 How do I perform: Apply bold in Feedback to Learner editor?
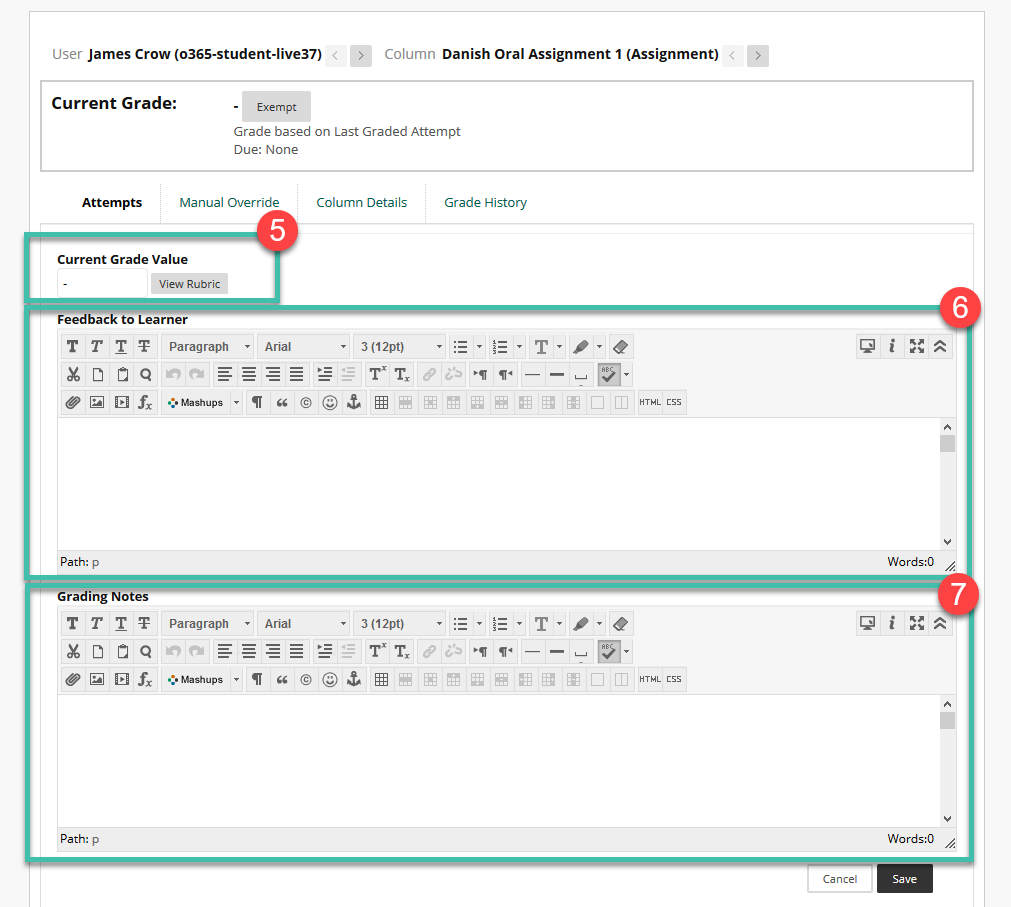pyautogui.click(x=73, y=347)
